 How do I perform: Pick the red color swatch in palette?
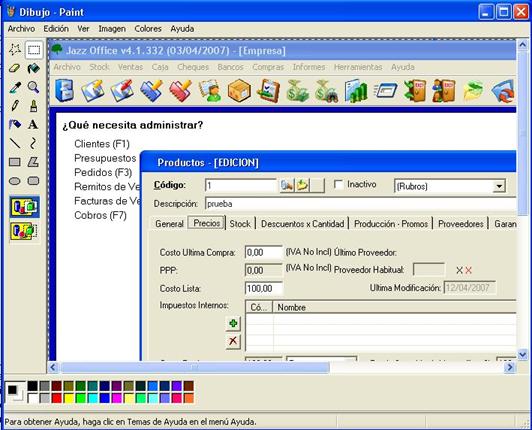coord(57,398)
